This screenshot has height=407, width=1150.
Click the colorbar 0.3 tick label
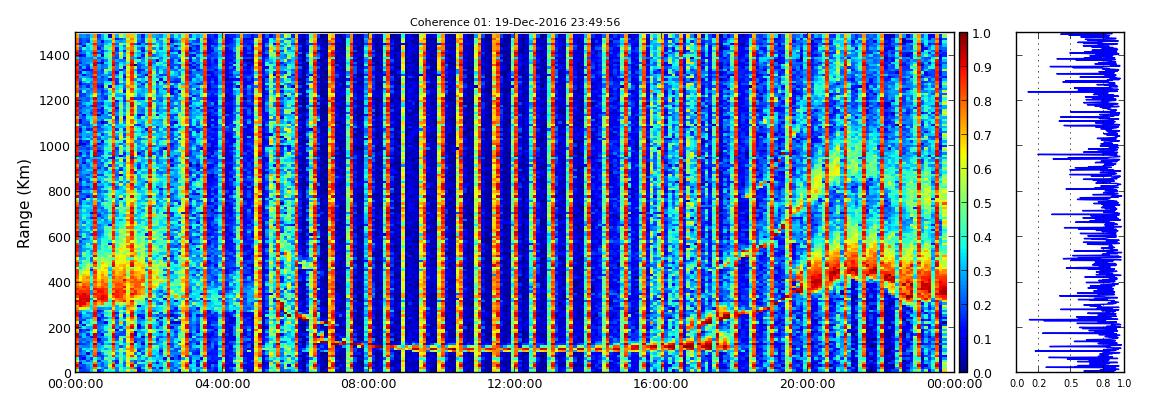(x=983, y=271)
